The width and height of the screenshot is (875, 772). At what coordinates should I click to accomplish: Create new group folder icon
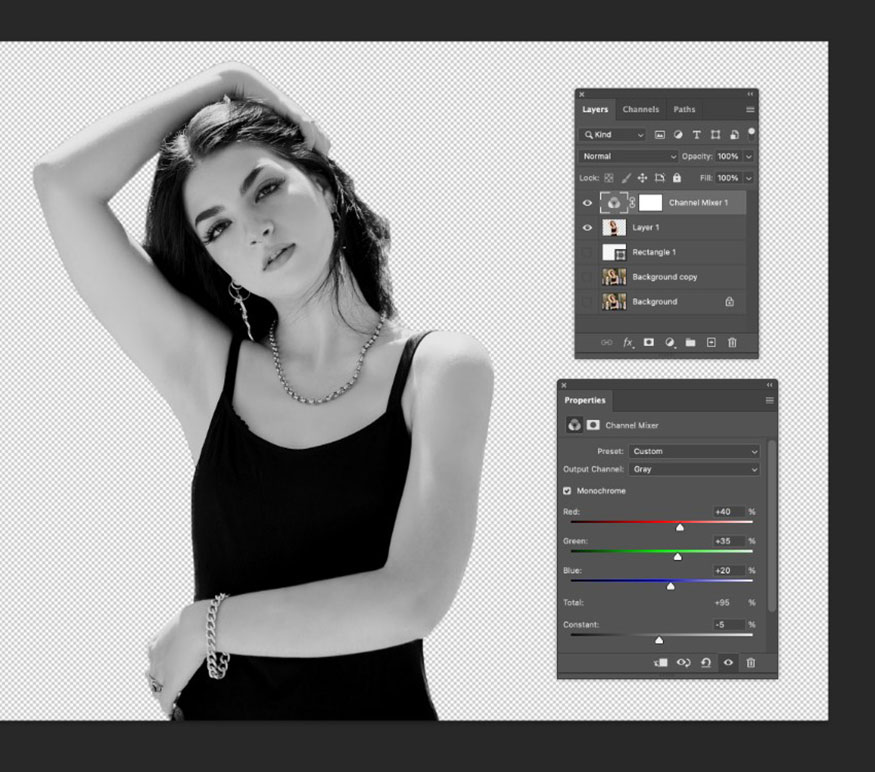[x=690, y=342]
